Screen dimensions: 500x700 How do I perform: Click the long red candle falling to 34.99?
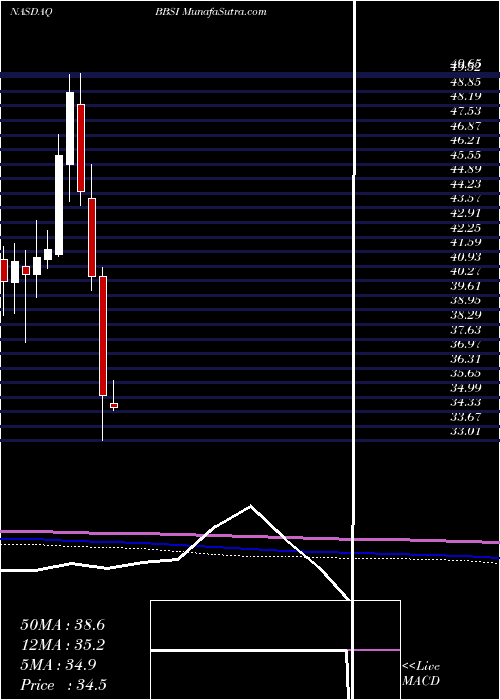click(x=103, y=336)
